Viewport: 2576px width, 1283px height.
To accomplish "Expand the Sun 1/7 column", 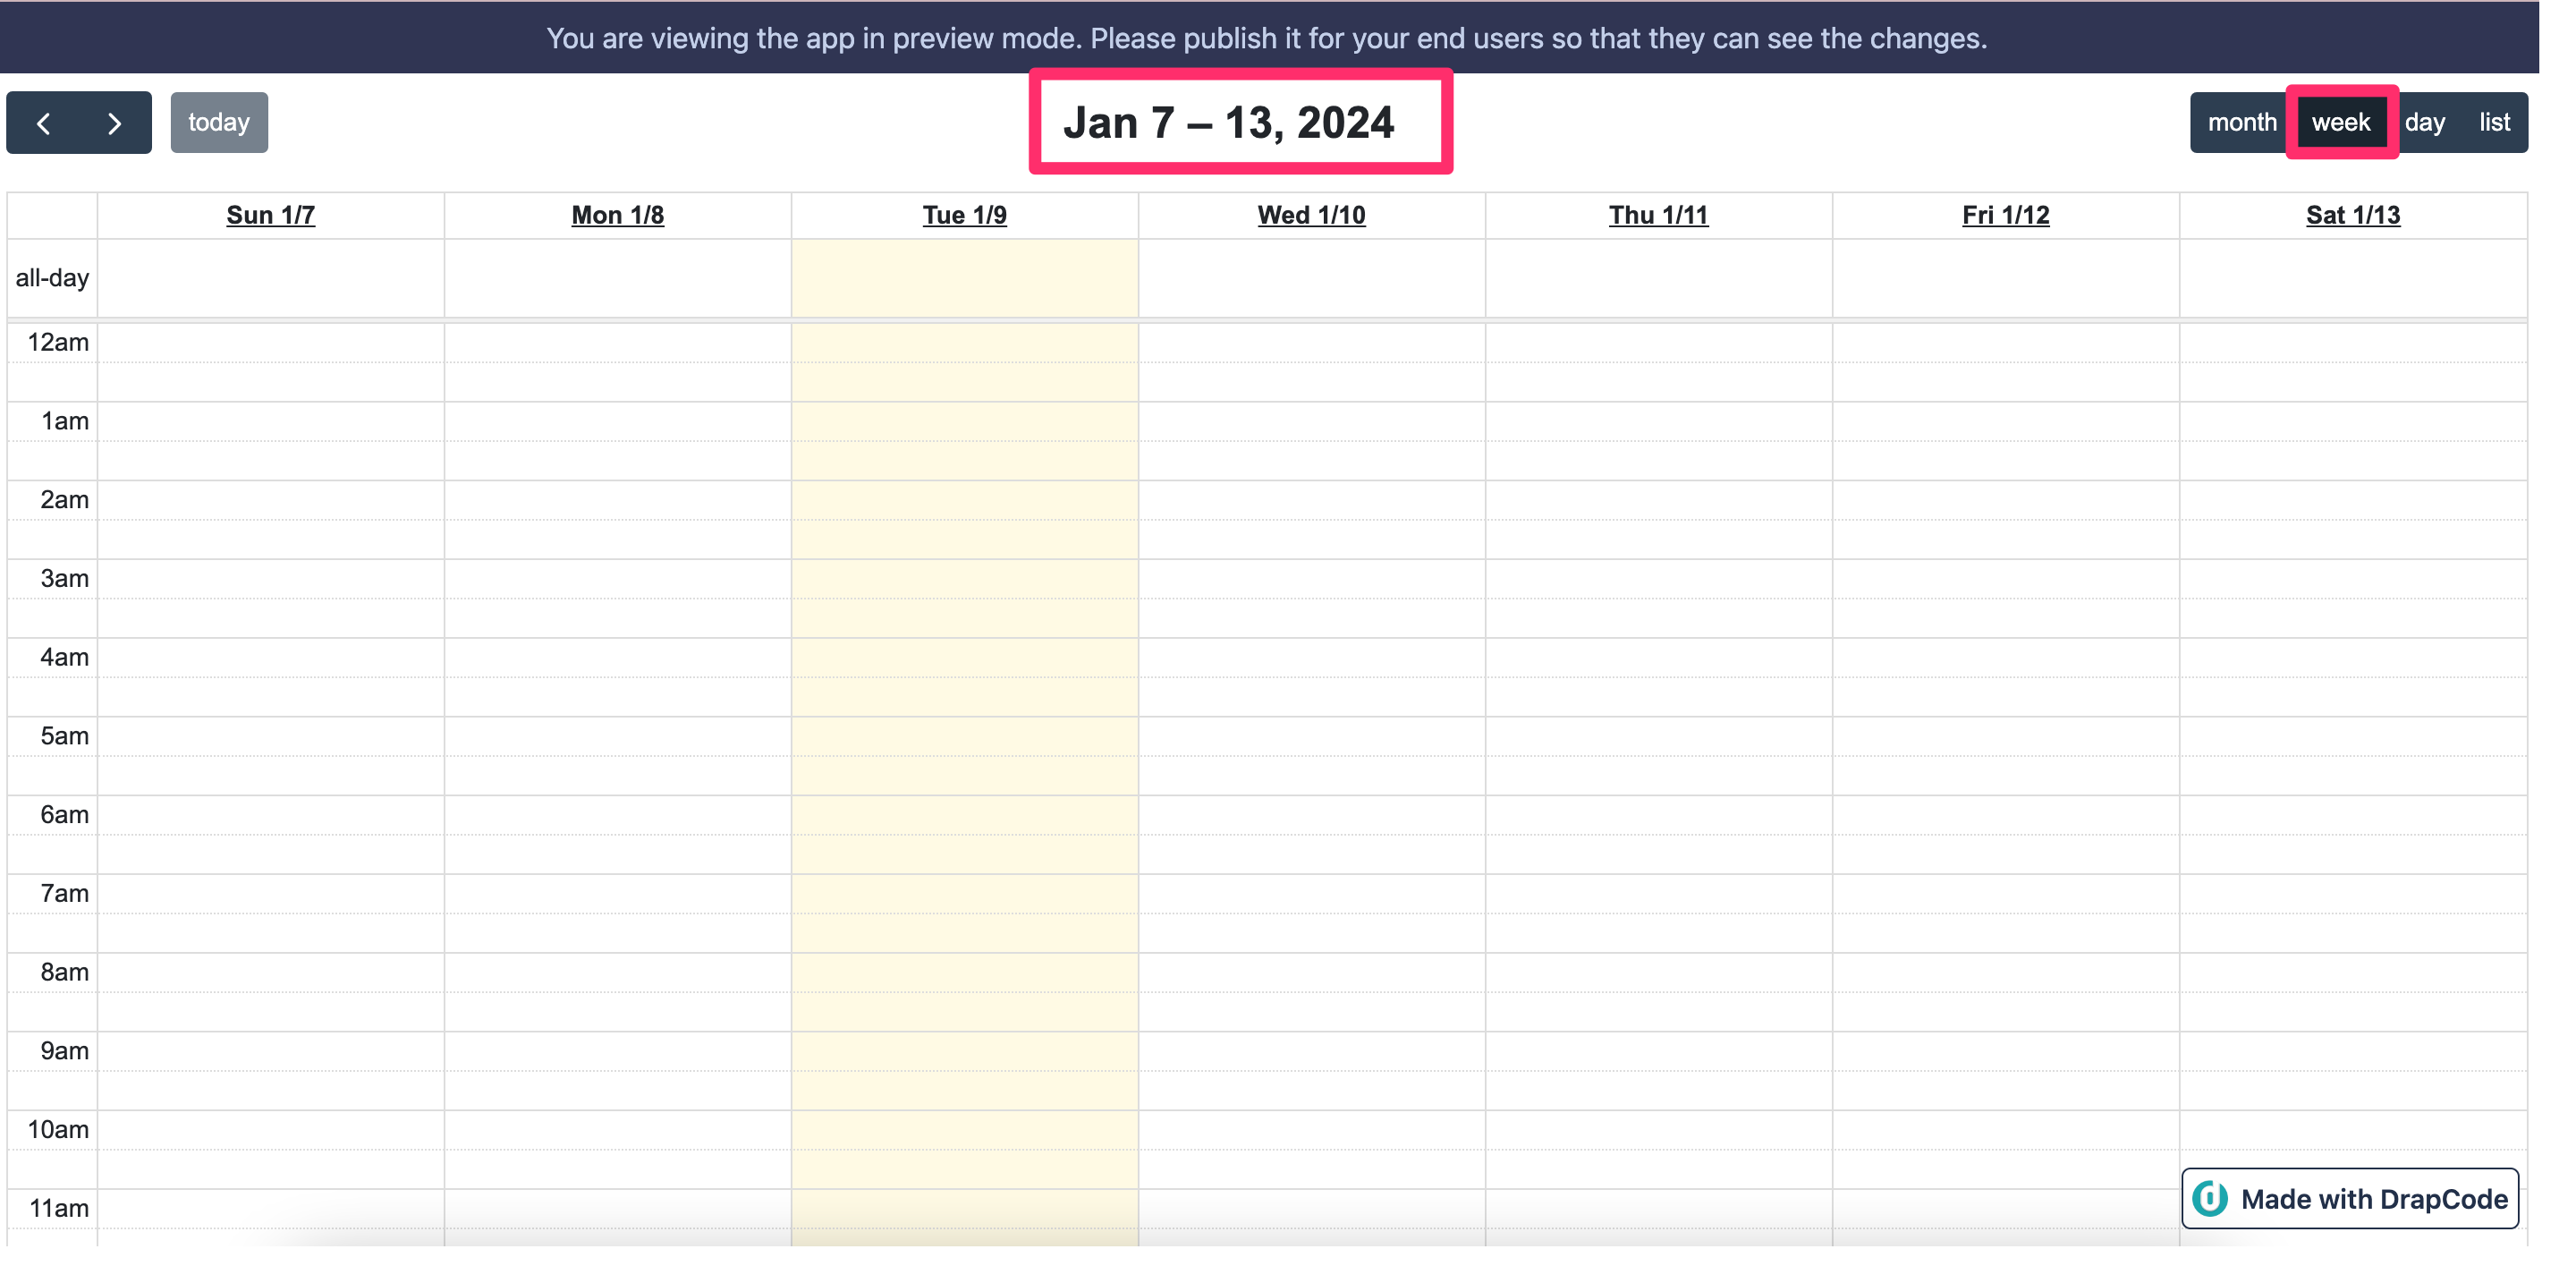I will click(271, 216).
